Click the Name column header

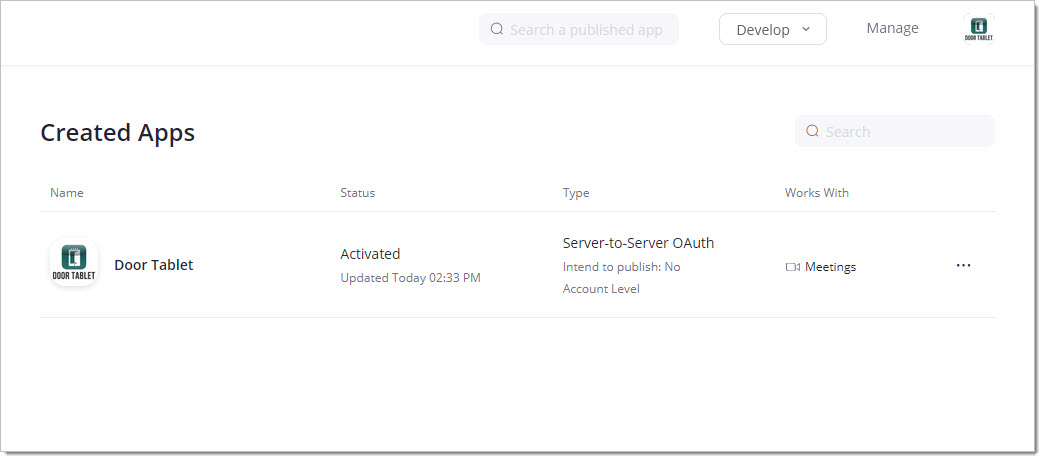pos(67,193)
